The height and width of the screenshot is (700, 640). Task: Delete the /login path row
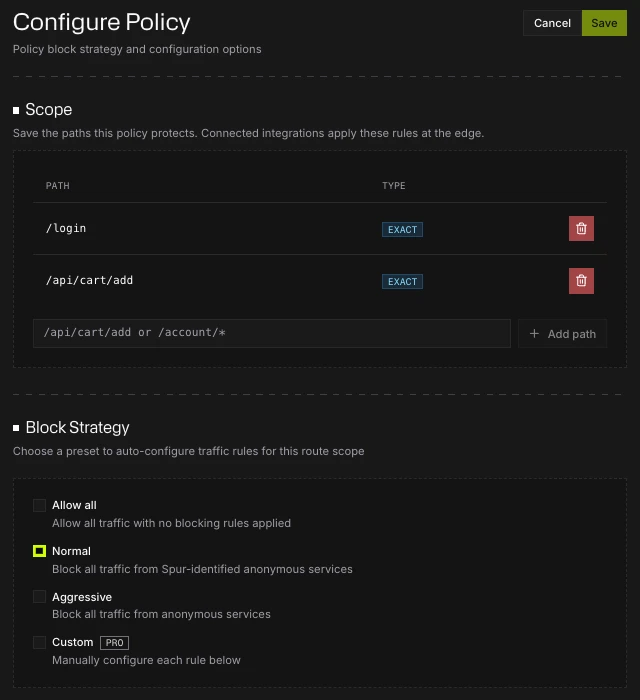[581, 229]
